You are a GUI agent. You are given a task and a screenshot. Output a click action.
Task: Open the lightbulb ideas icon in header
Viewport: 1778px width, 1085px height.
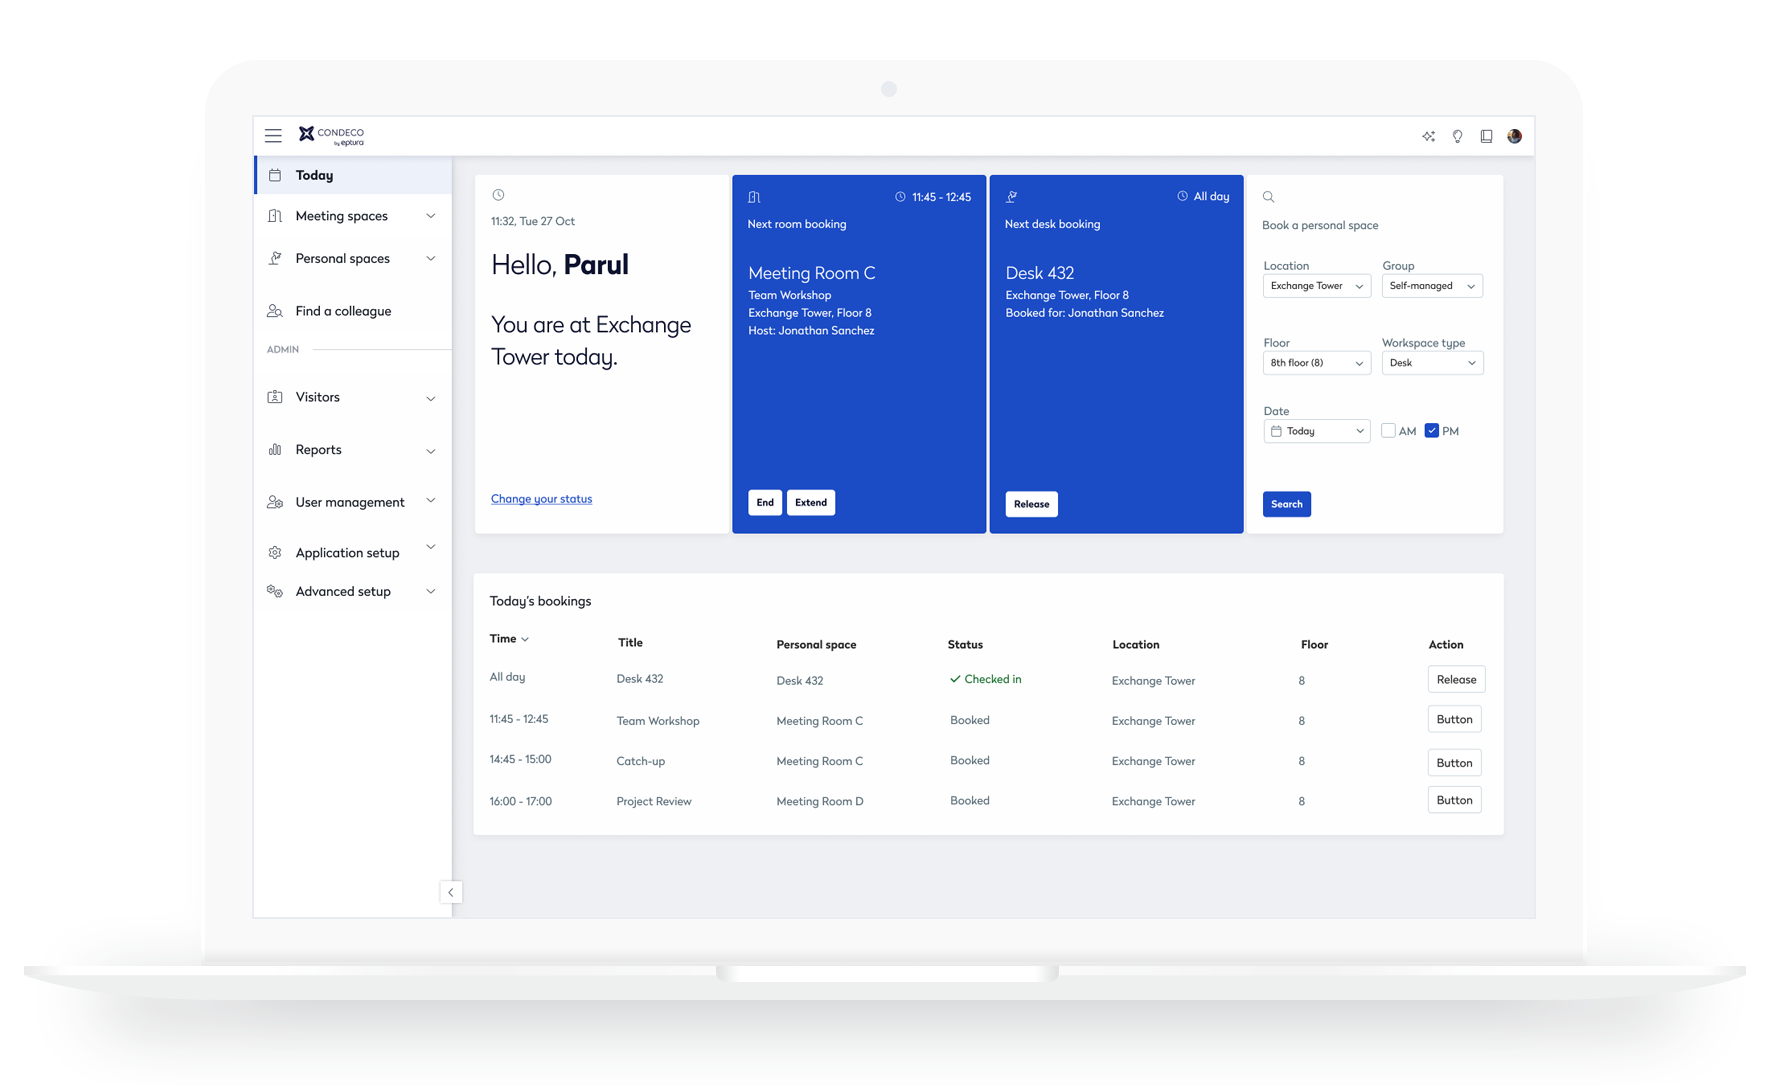click(1457, 136)
